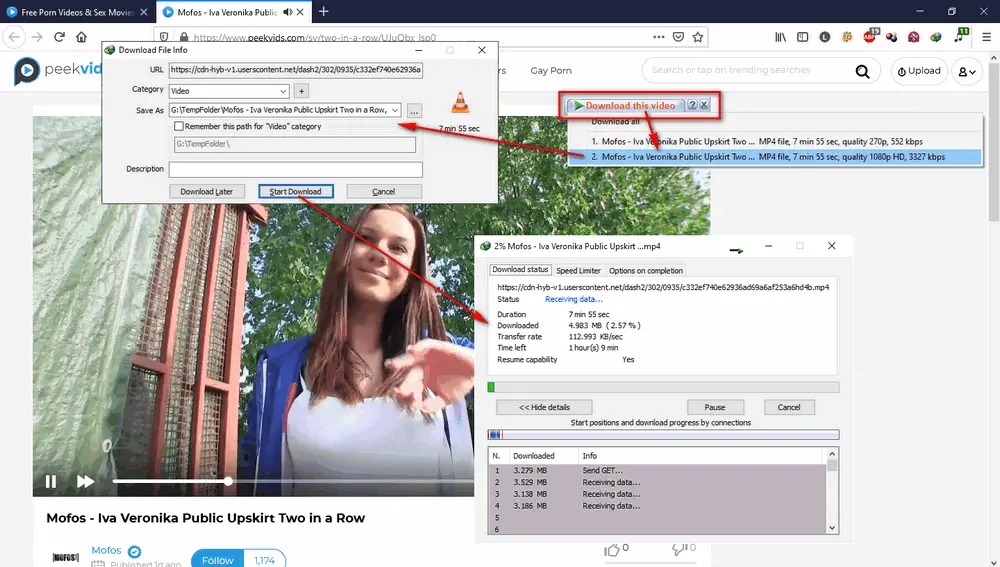Click the search magnifier icon
The width and height of the screenshot is (1000, 567).
[x=862, y=71]
